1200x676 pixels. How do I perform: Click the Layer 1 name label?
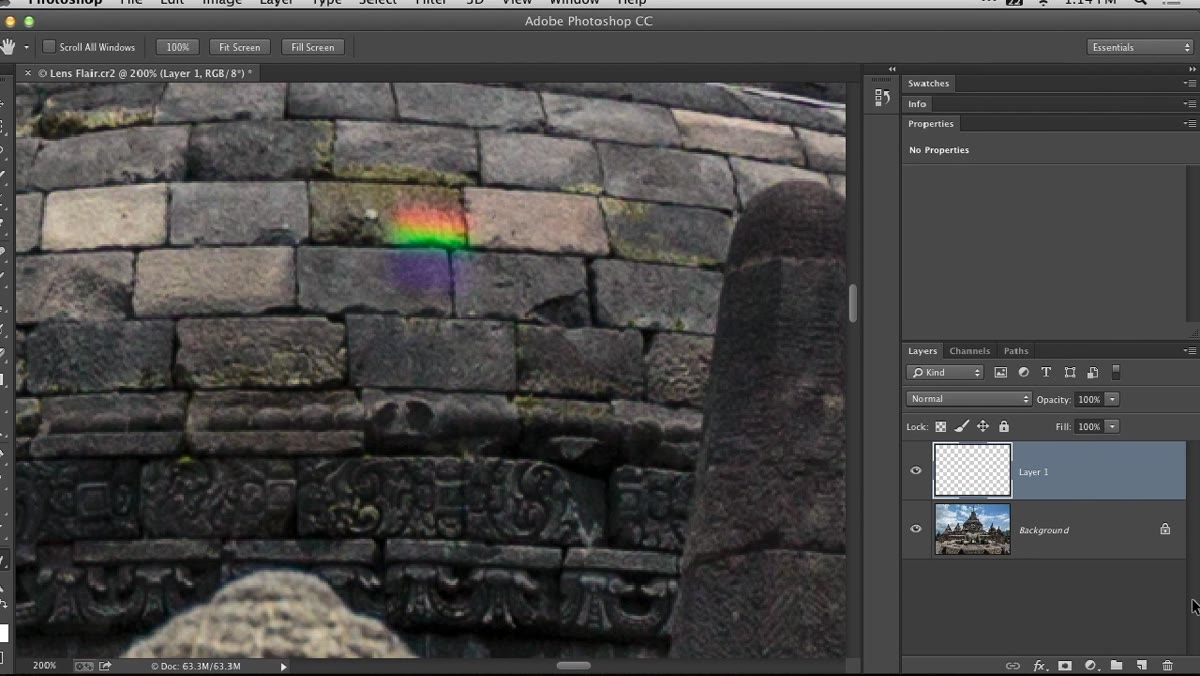click(1034, 472)
